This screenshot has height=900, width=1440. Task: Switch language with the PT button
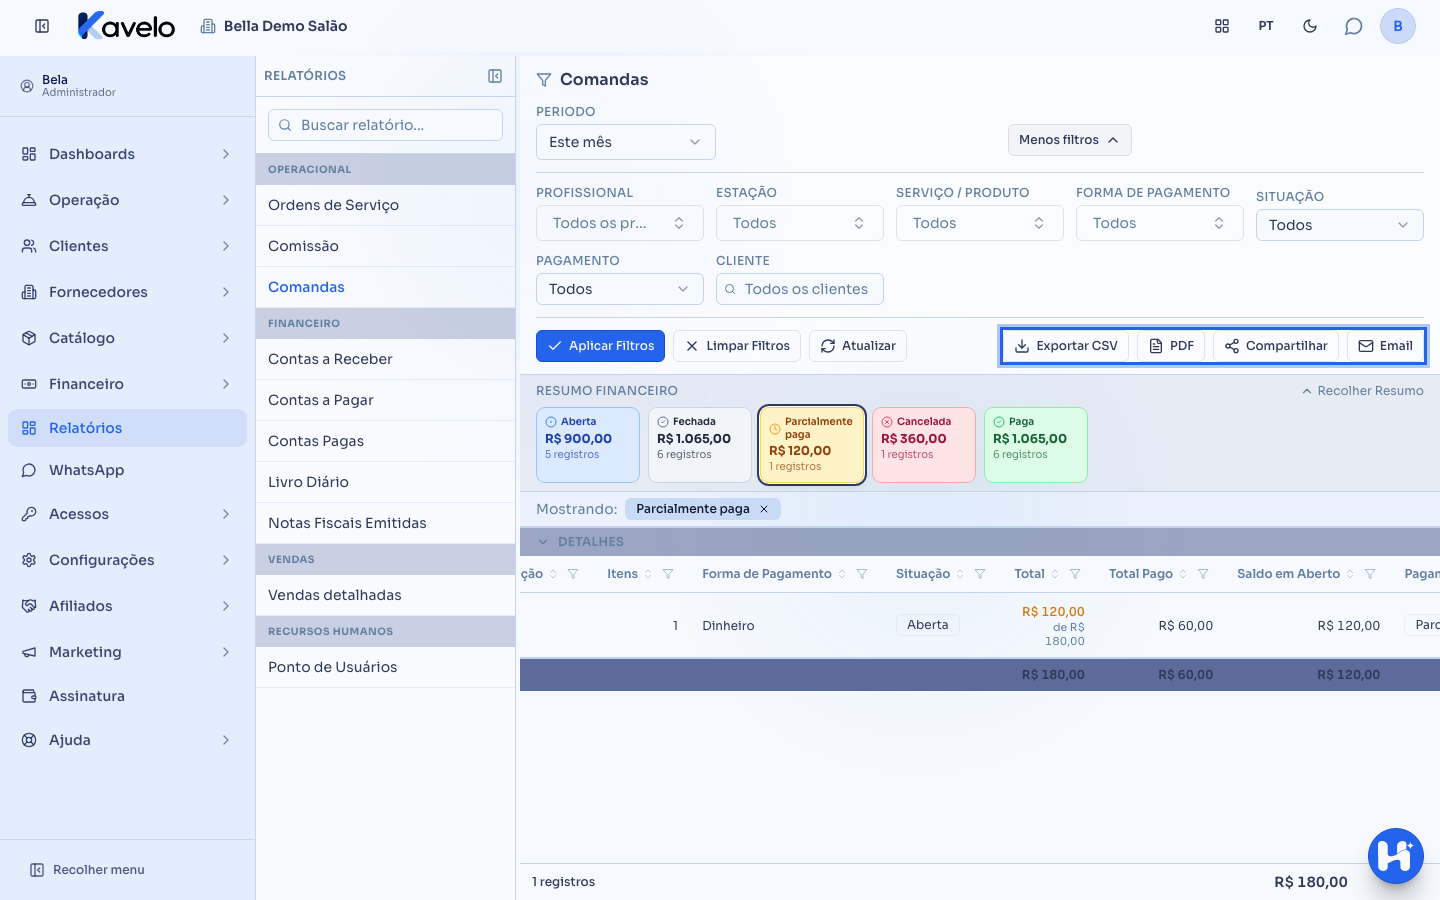[x=1266, y=26]
